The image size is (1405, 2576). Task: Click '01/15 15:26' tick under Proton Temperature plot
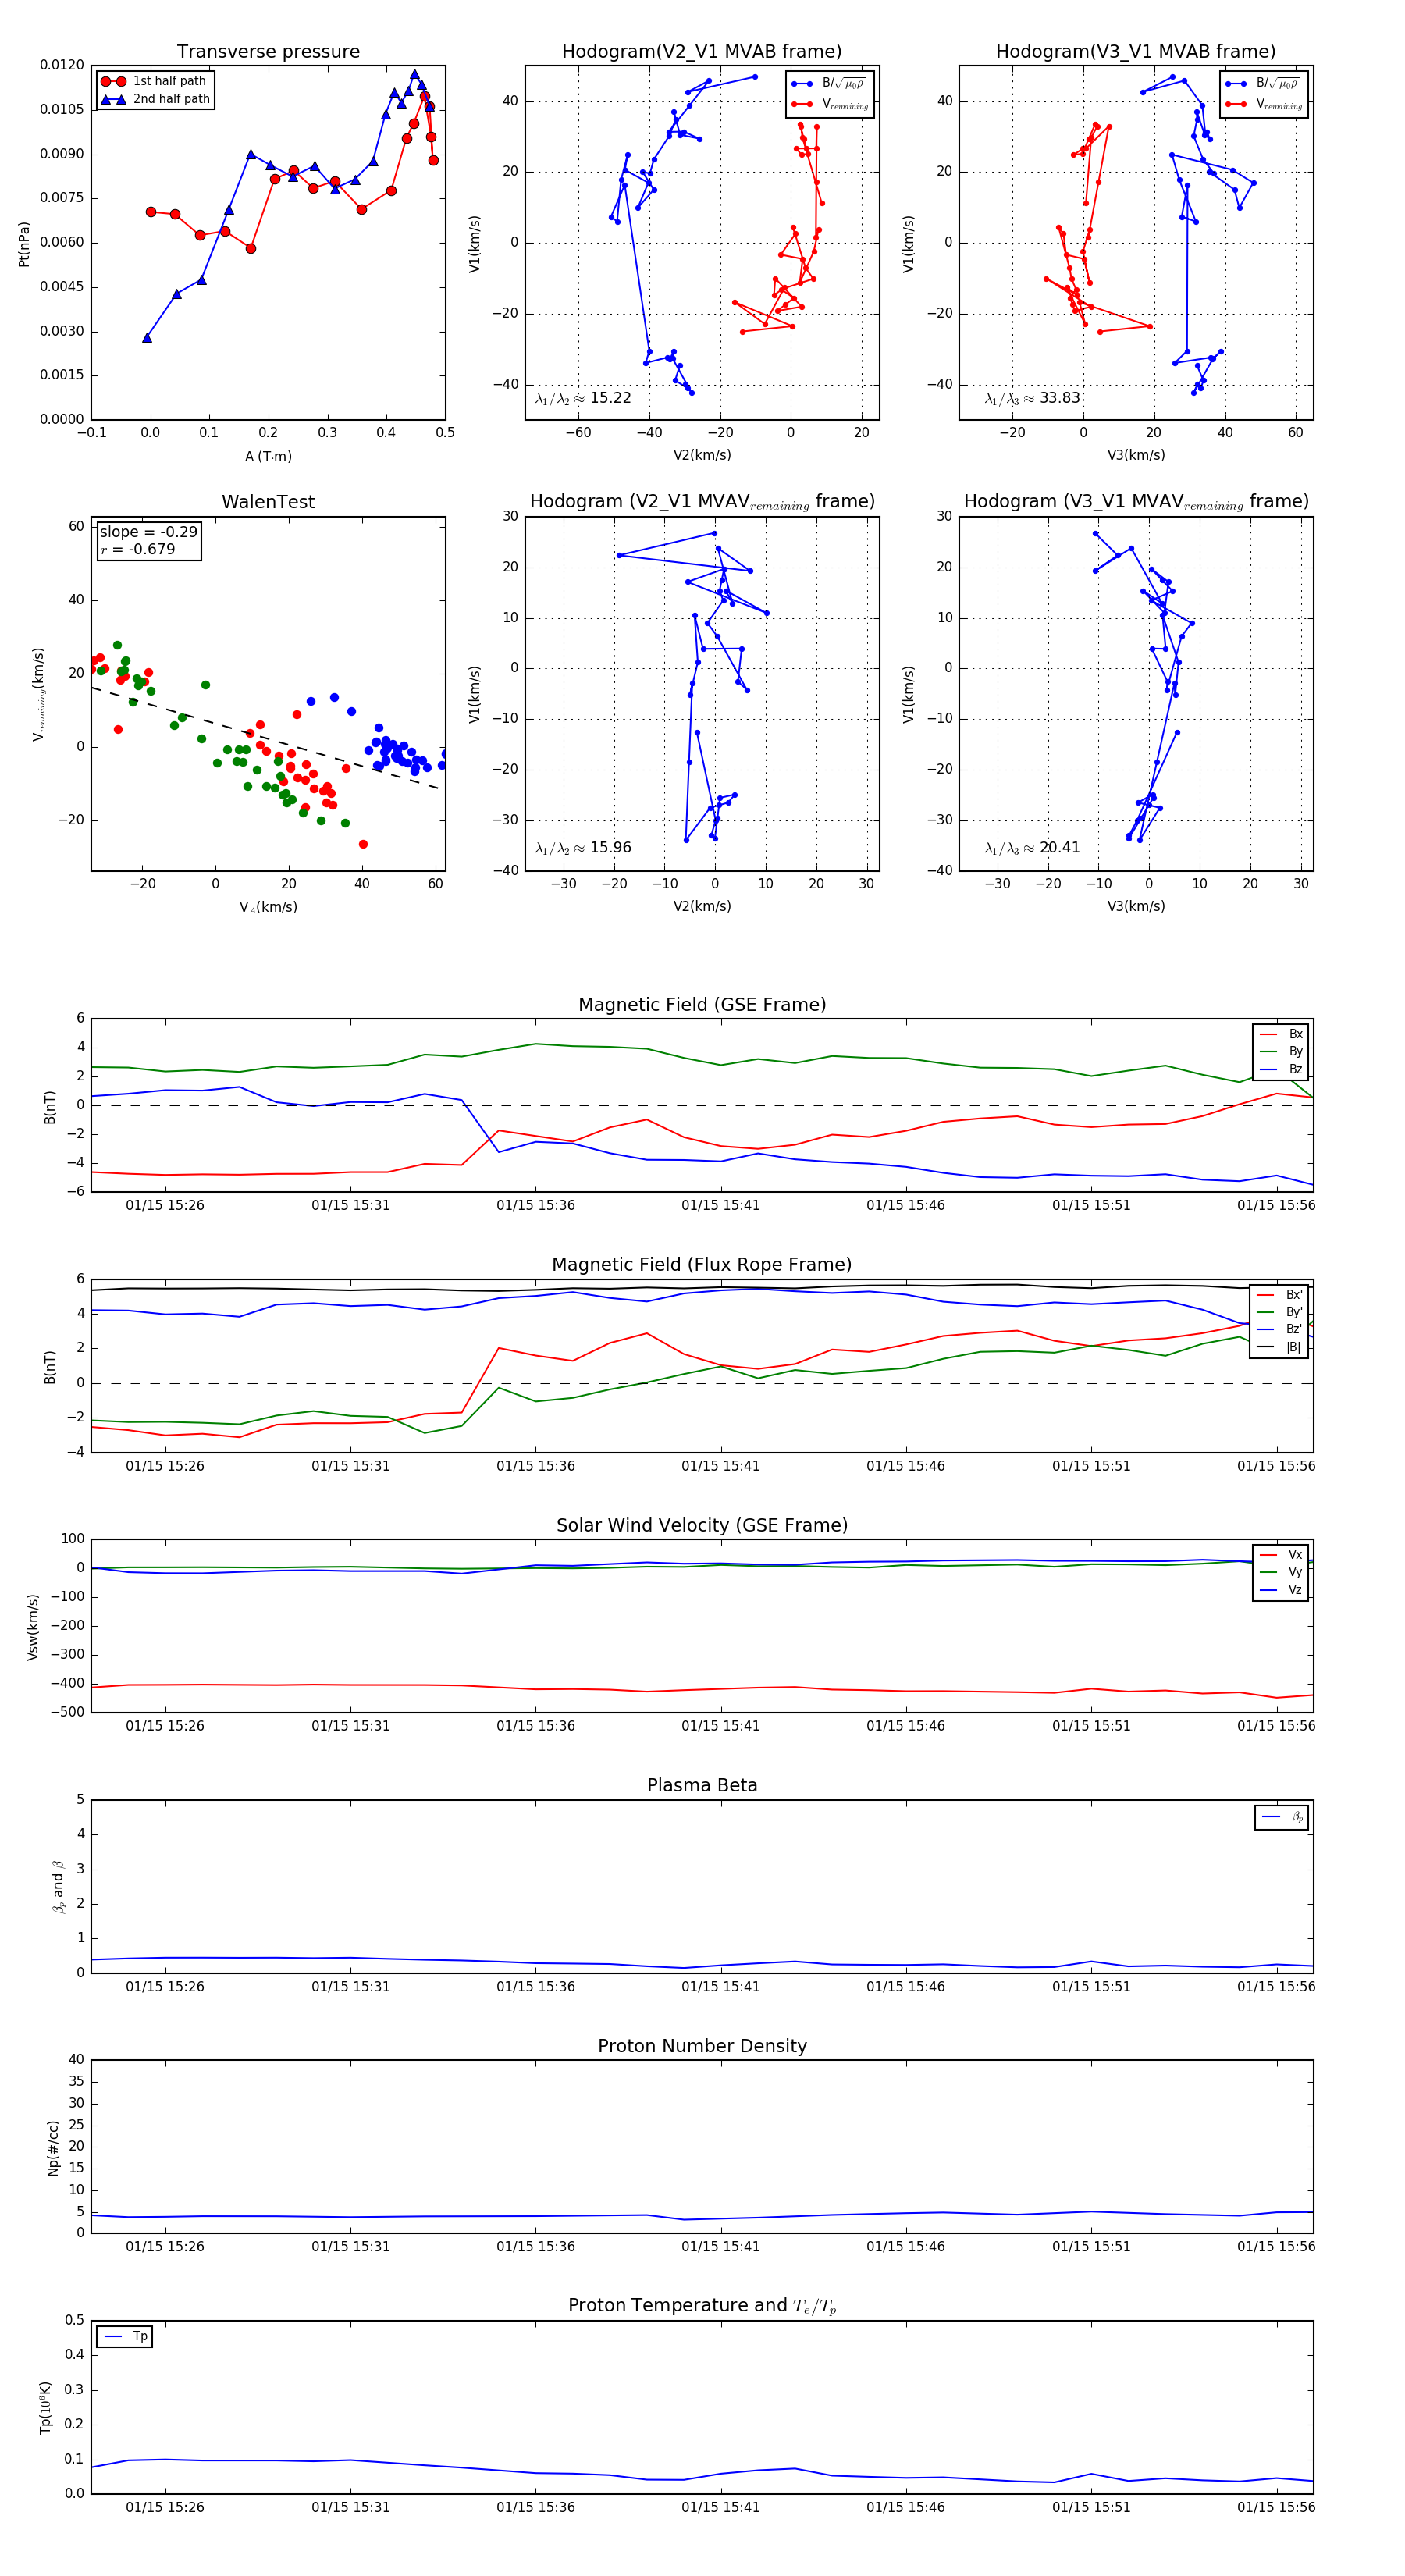click(165, 2507)
